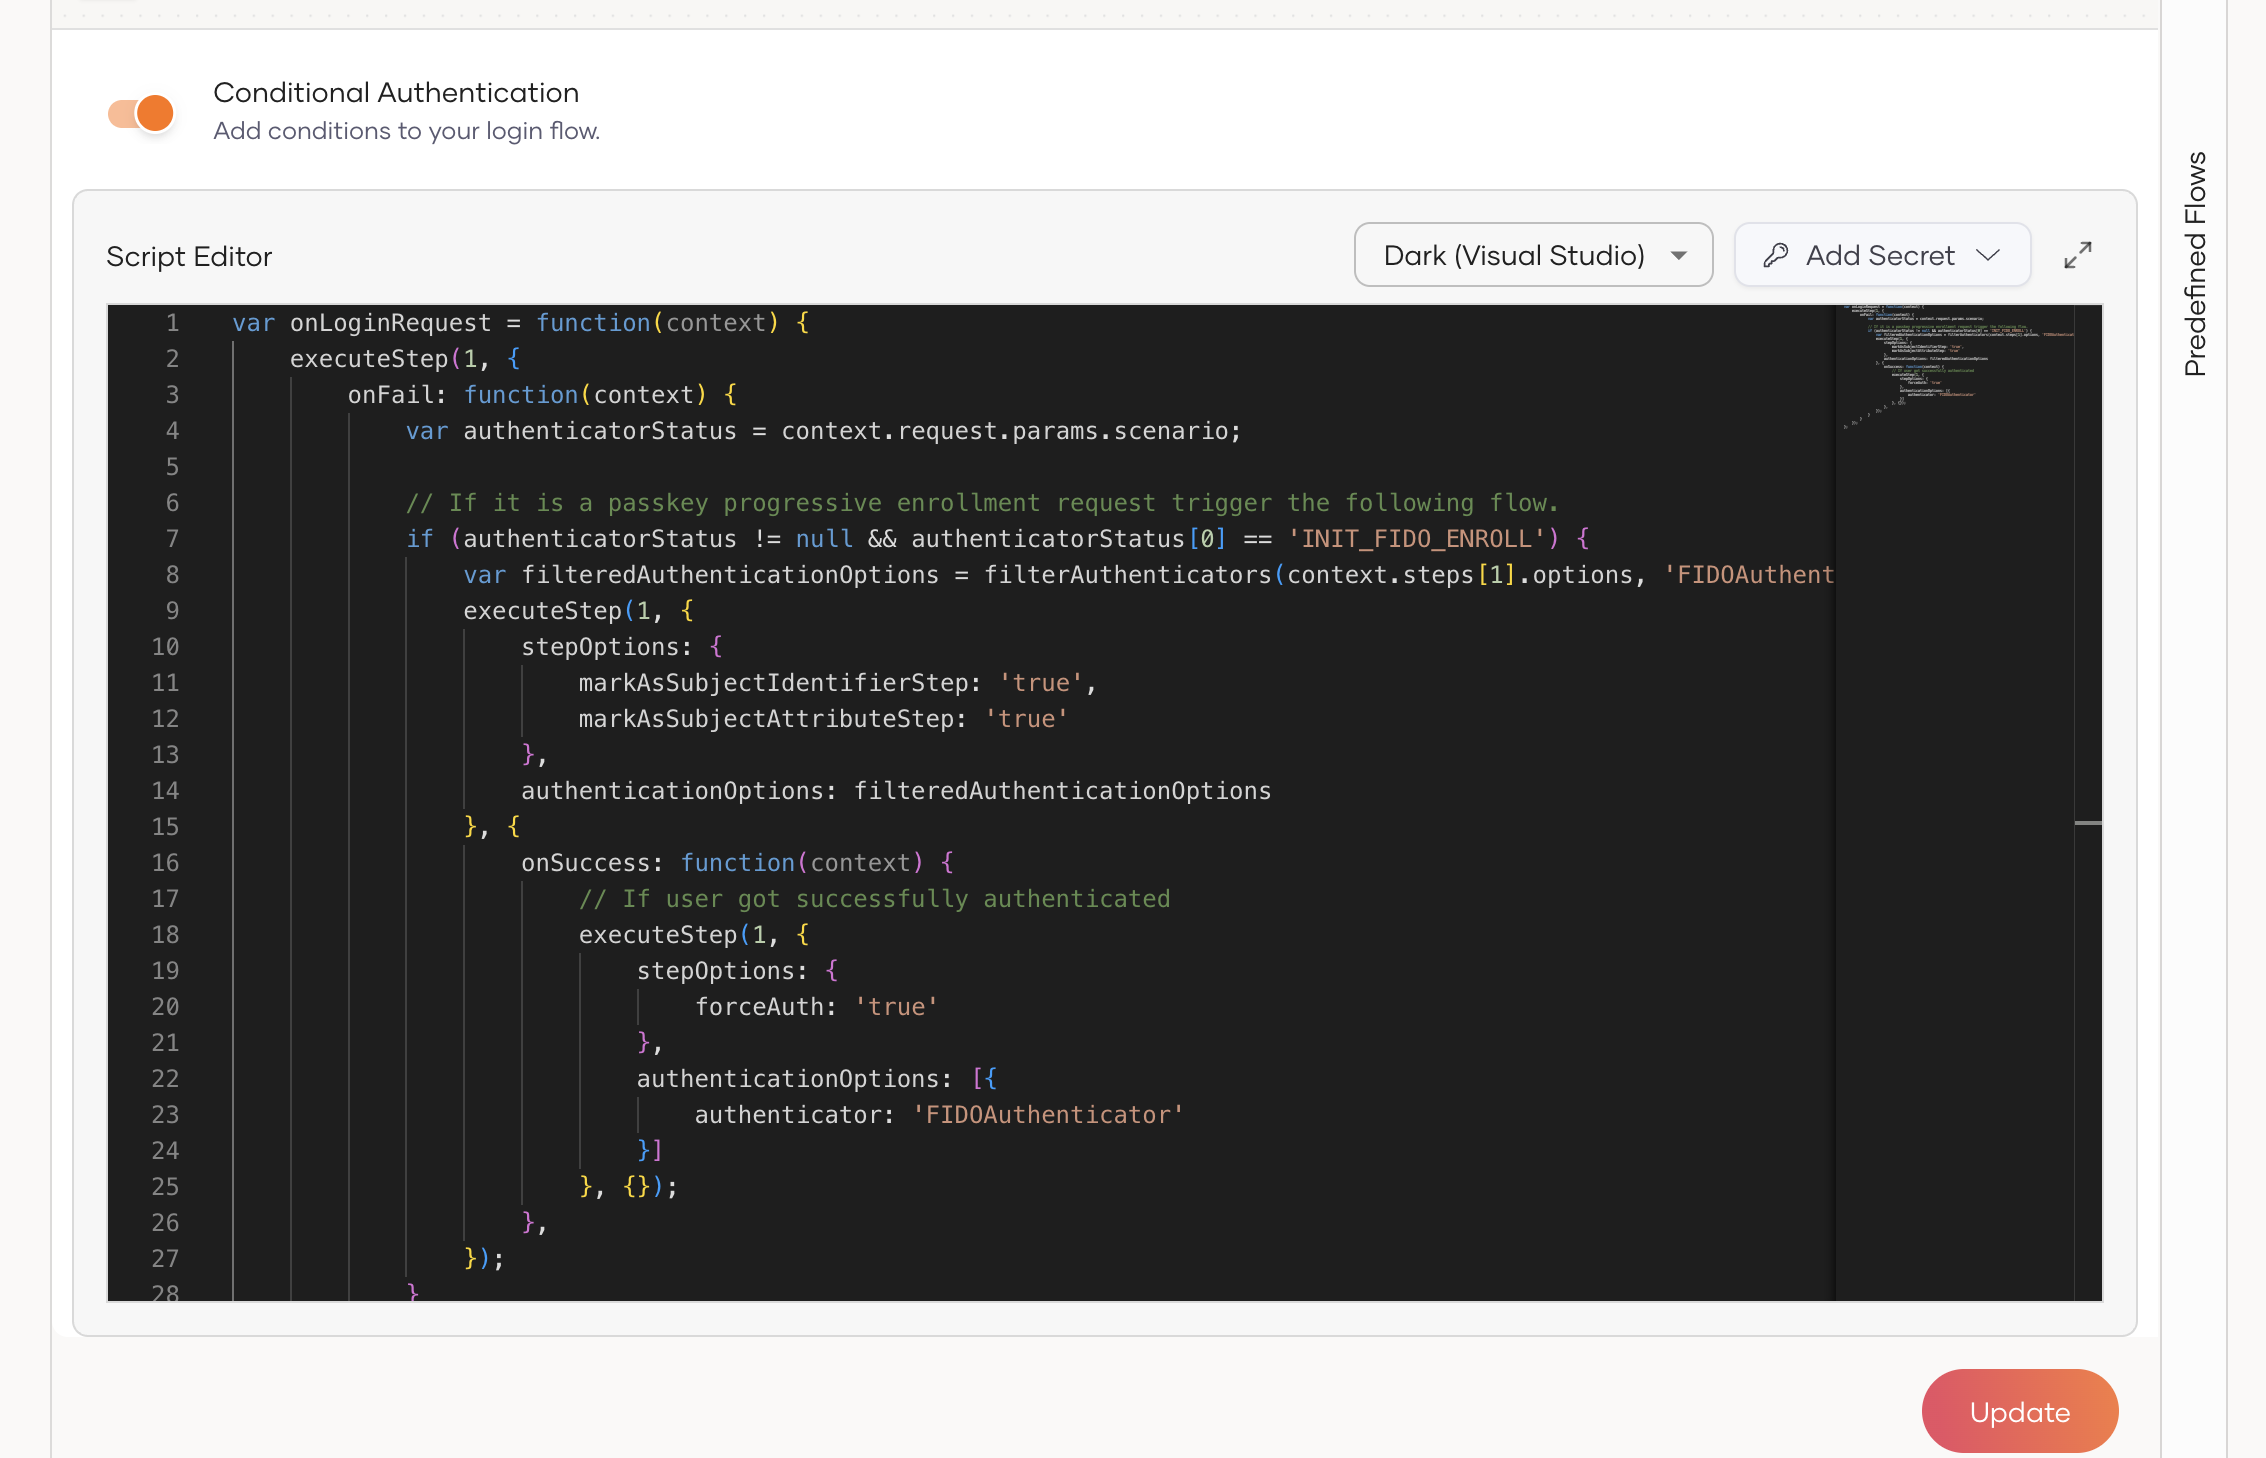Click the Update button

(x=2020, y=1411)
